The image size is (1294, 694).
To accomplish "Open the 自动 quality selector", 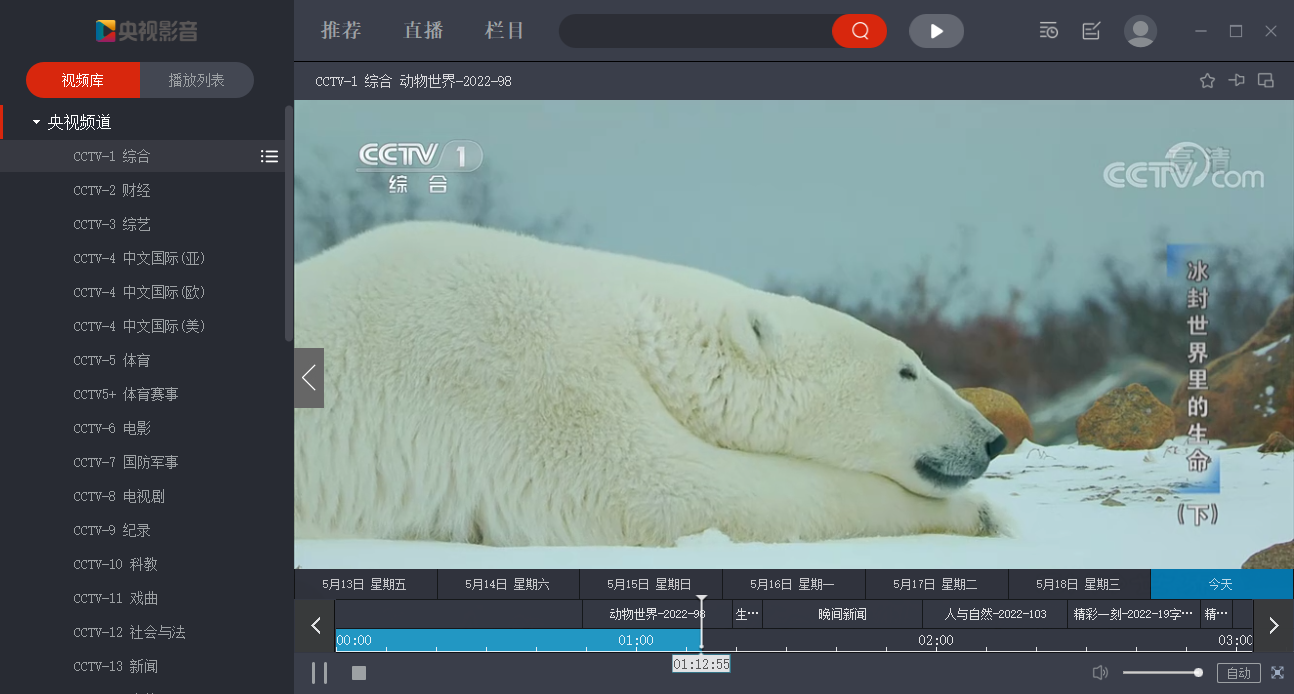I will coord(1238,673).
